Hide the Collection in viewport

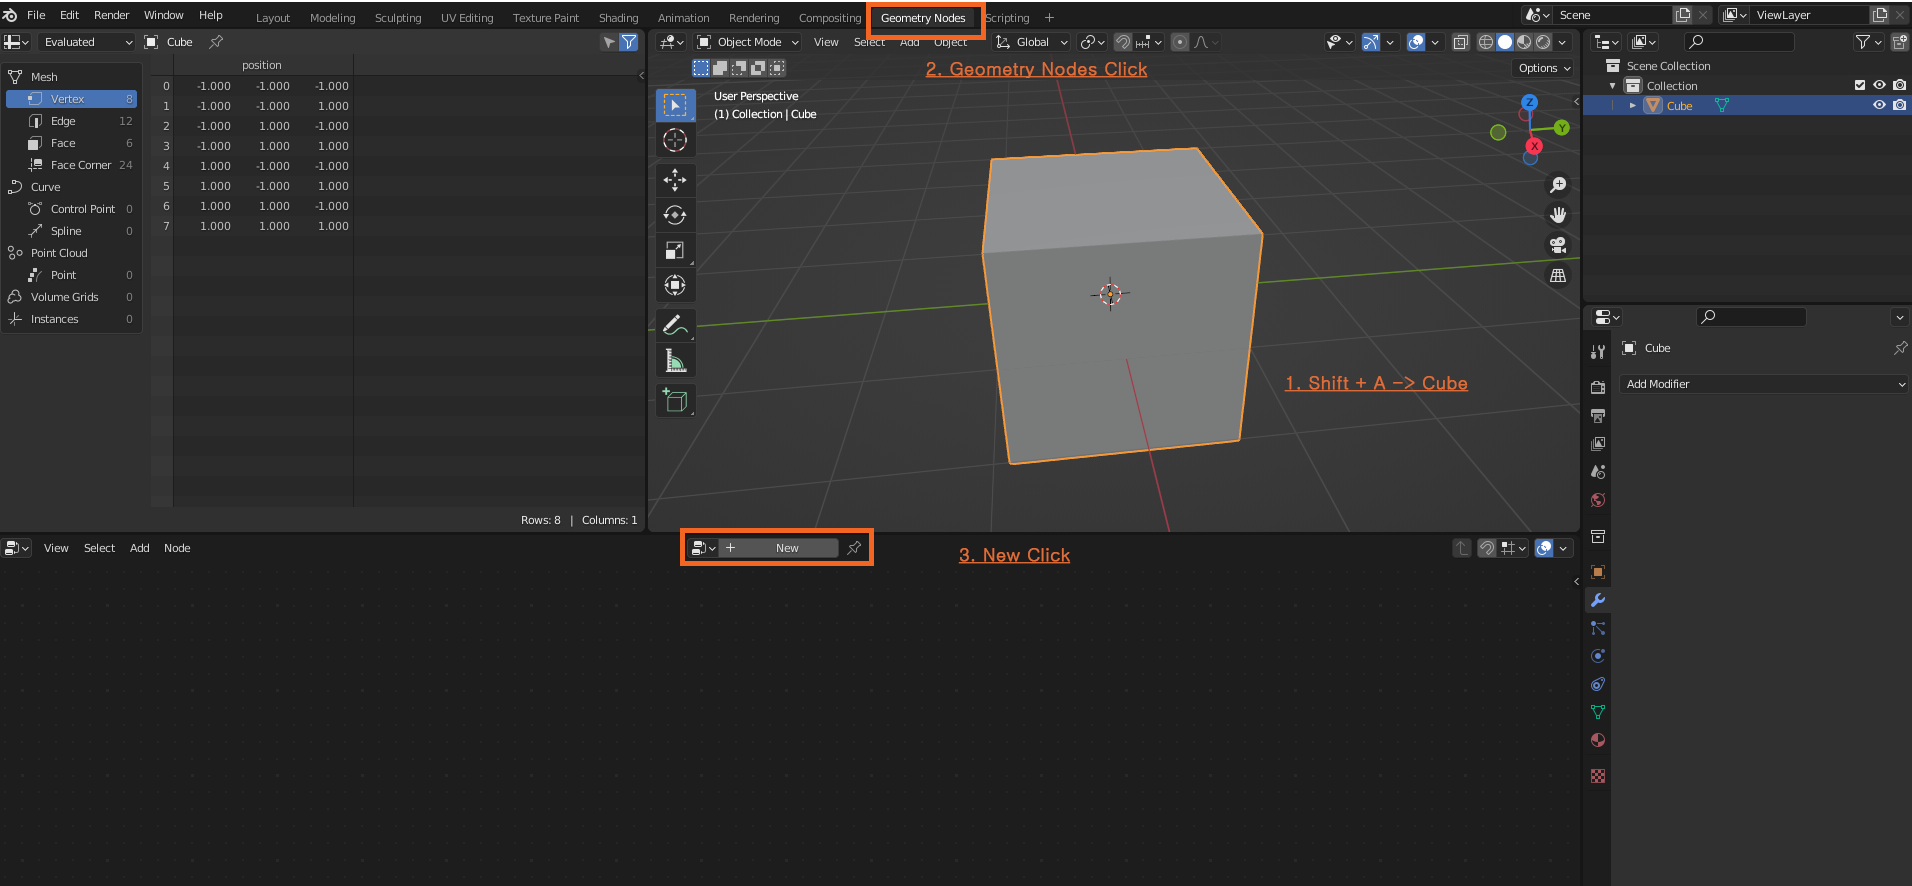pos(1879,85)
